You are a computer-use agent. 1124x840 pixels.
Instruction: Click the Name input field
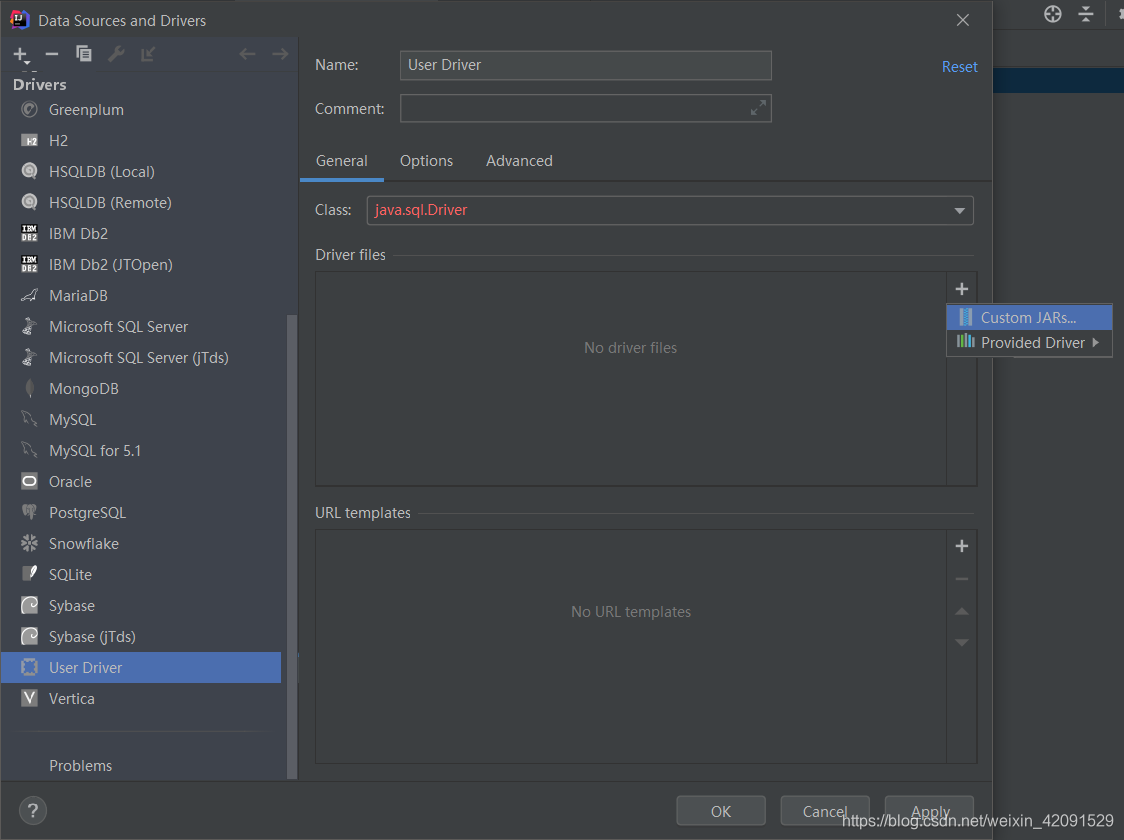coord(586,65)
